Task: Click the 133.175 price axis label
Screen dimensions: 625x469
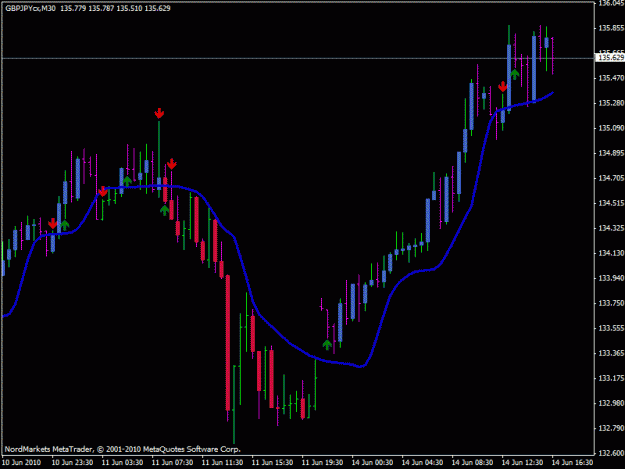Action: pyautogui.click(x=611, y=378)
